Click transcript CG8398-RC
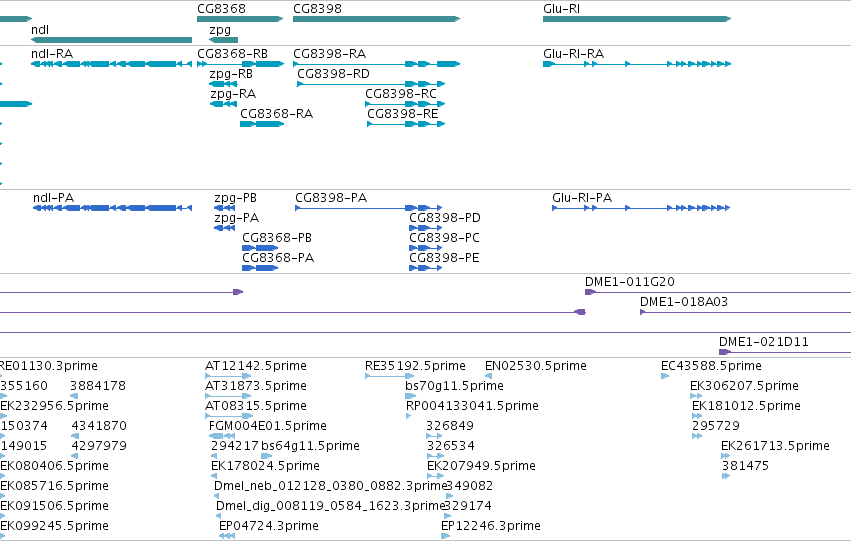This screenshot has width=851, height=541. point(401,94)
